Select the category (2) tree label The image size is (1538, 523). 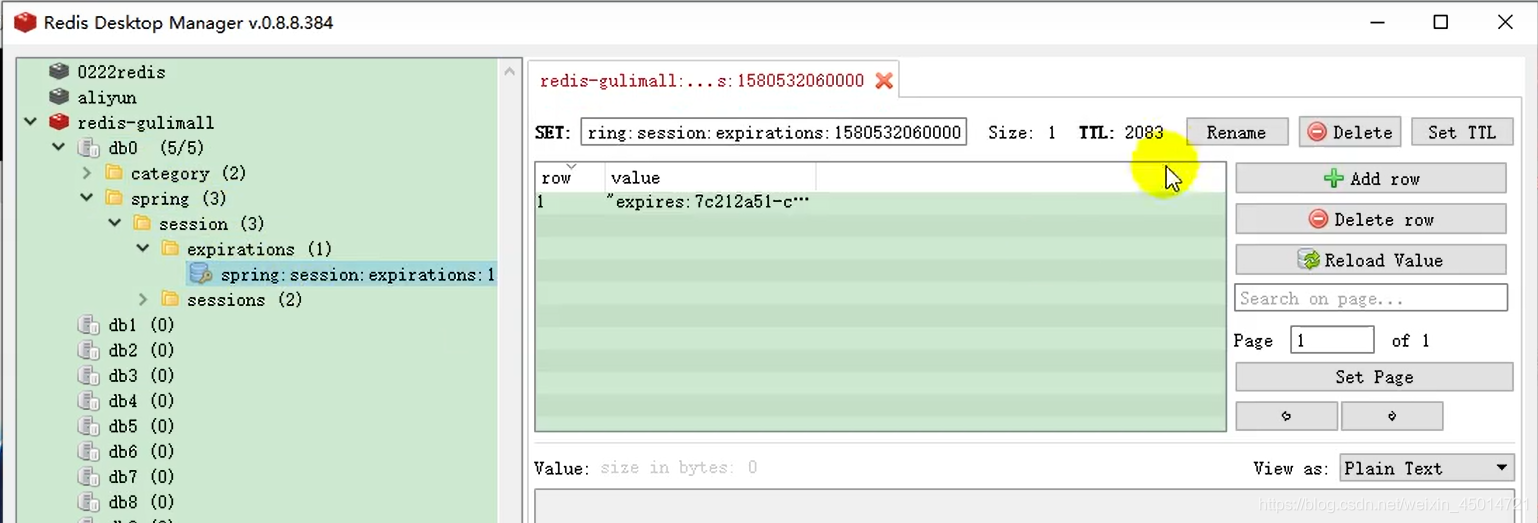[x=188, y=173]
